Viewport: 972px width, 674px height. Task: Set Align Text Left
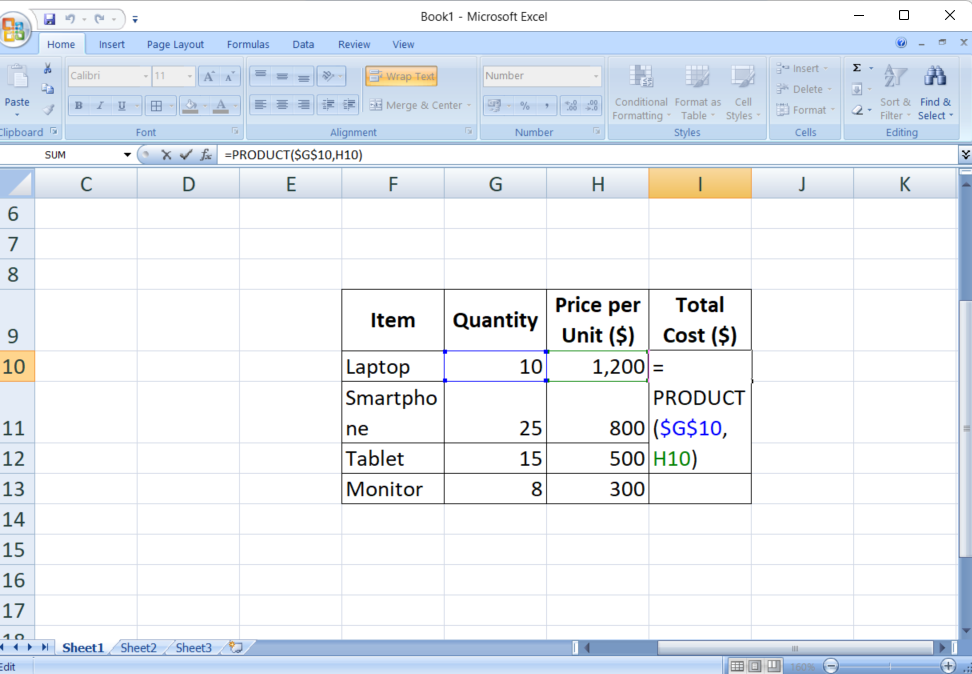click(260, 105)
